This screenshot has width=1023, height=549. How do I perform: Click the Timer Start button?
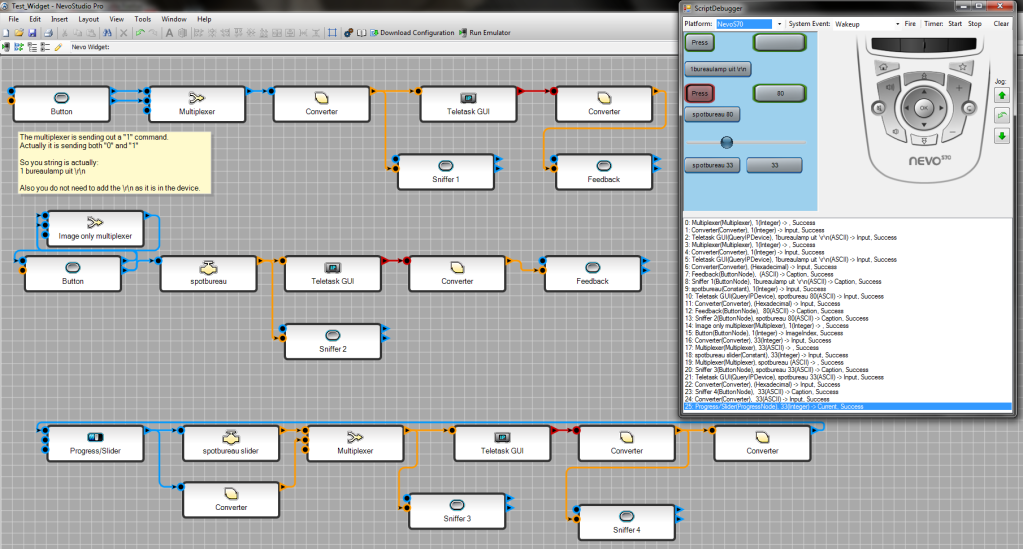click(x=955, y=24)
